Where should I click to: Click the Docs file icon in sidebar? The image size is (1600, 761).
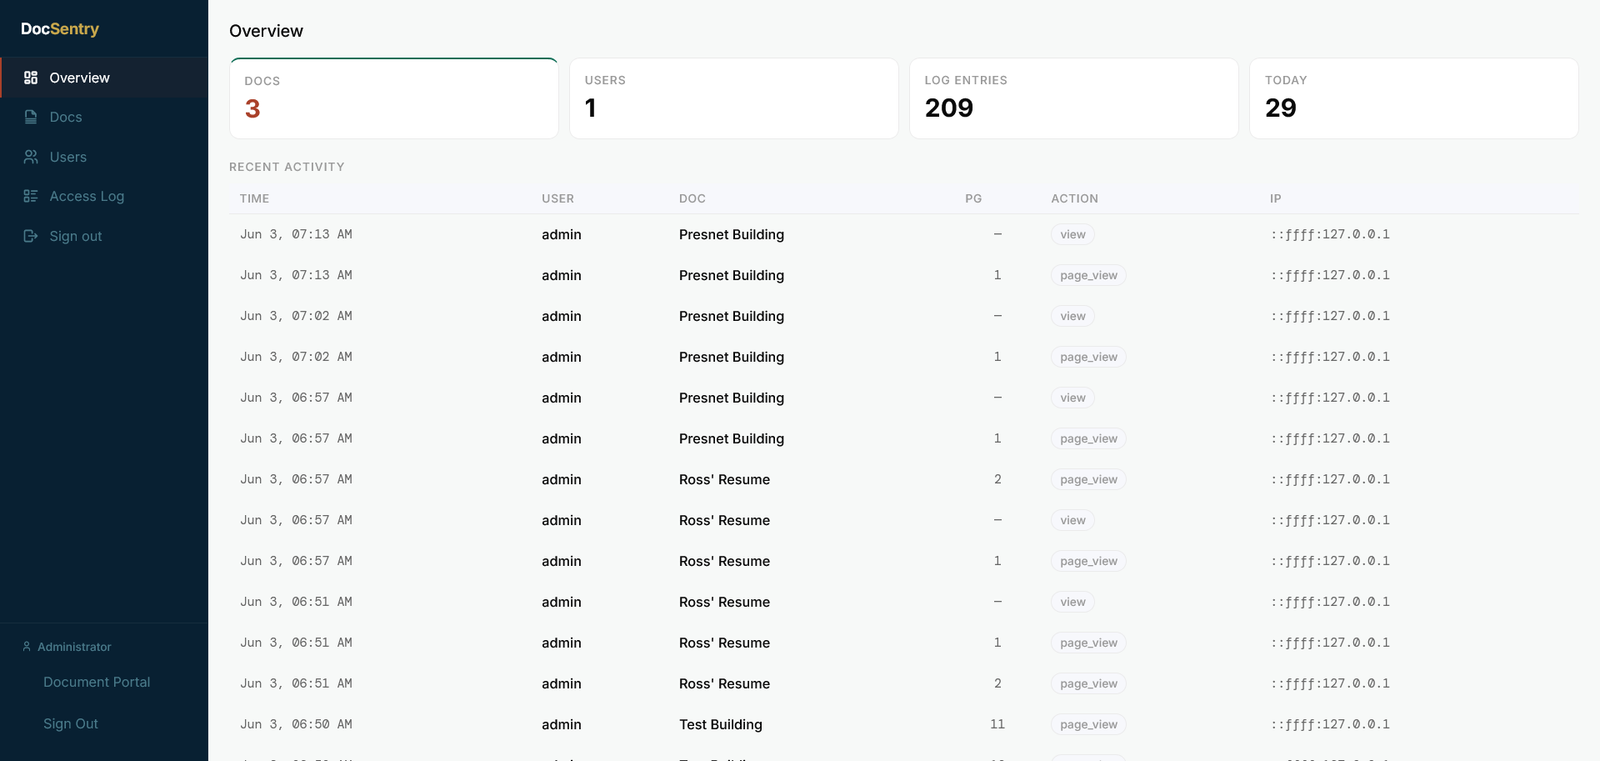coord(31,117)
